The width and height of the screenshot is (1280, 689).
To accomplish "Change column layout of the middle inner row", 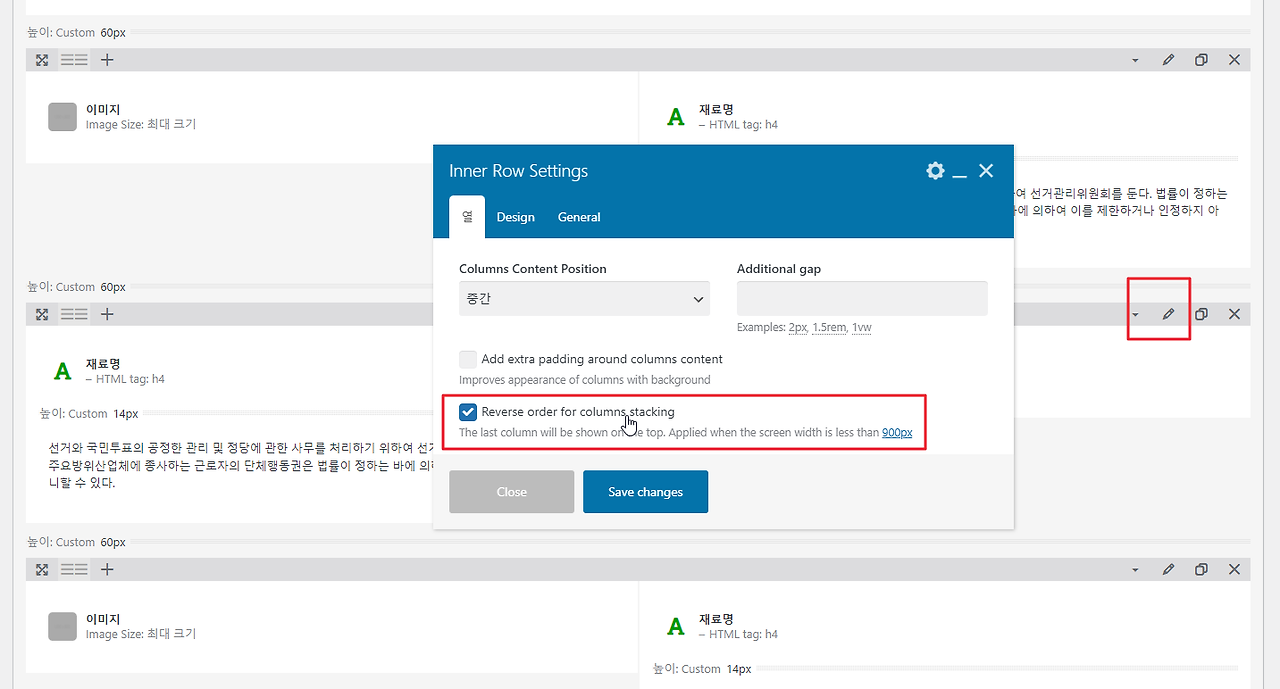I will click(74, 314).
